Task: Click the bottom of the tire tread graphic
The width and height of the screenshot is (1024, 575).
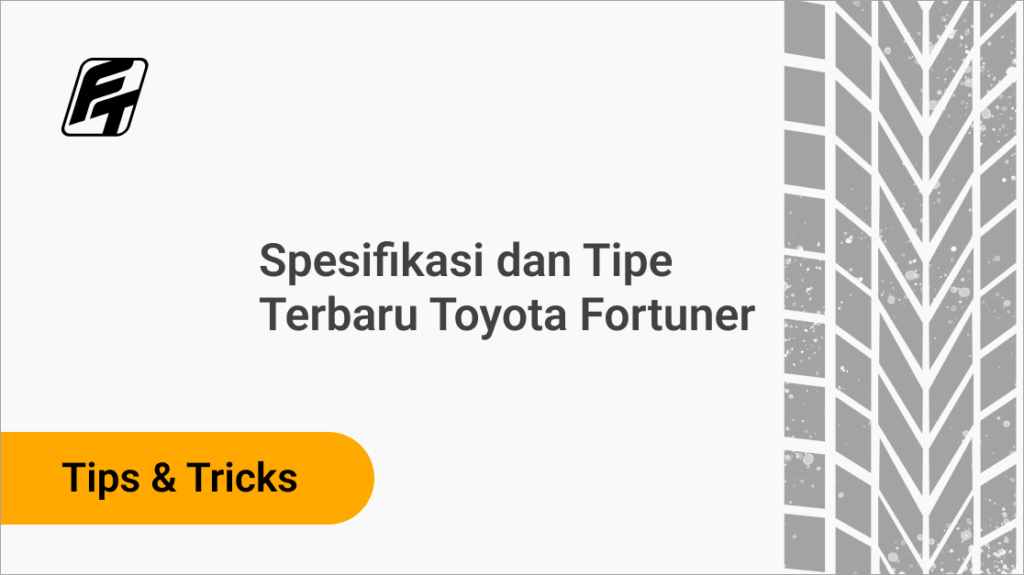Action: click(902, 560)
